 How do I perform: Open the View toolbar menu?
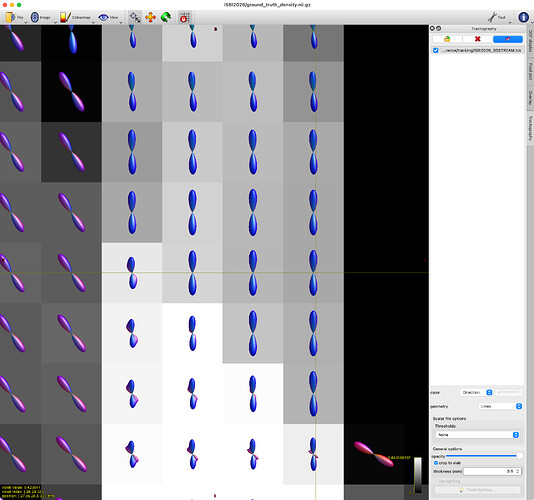click(x=108, y=17)
